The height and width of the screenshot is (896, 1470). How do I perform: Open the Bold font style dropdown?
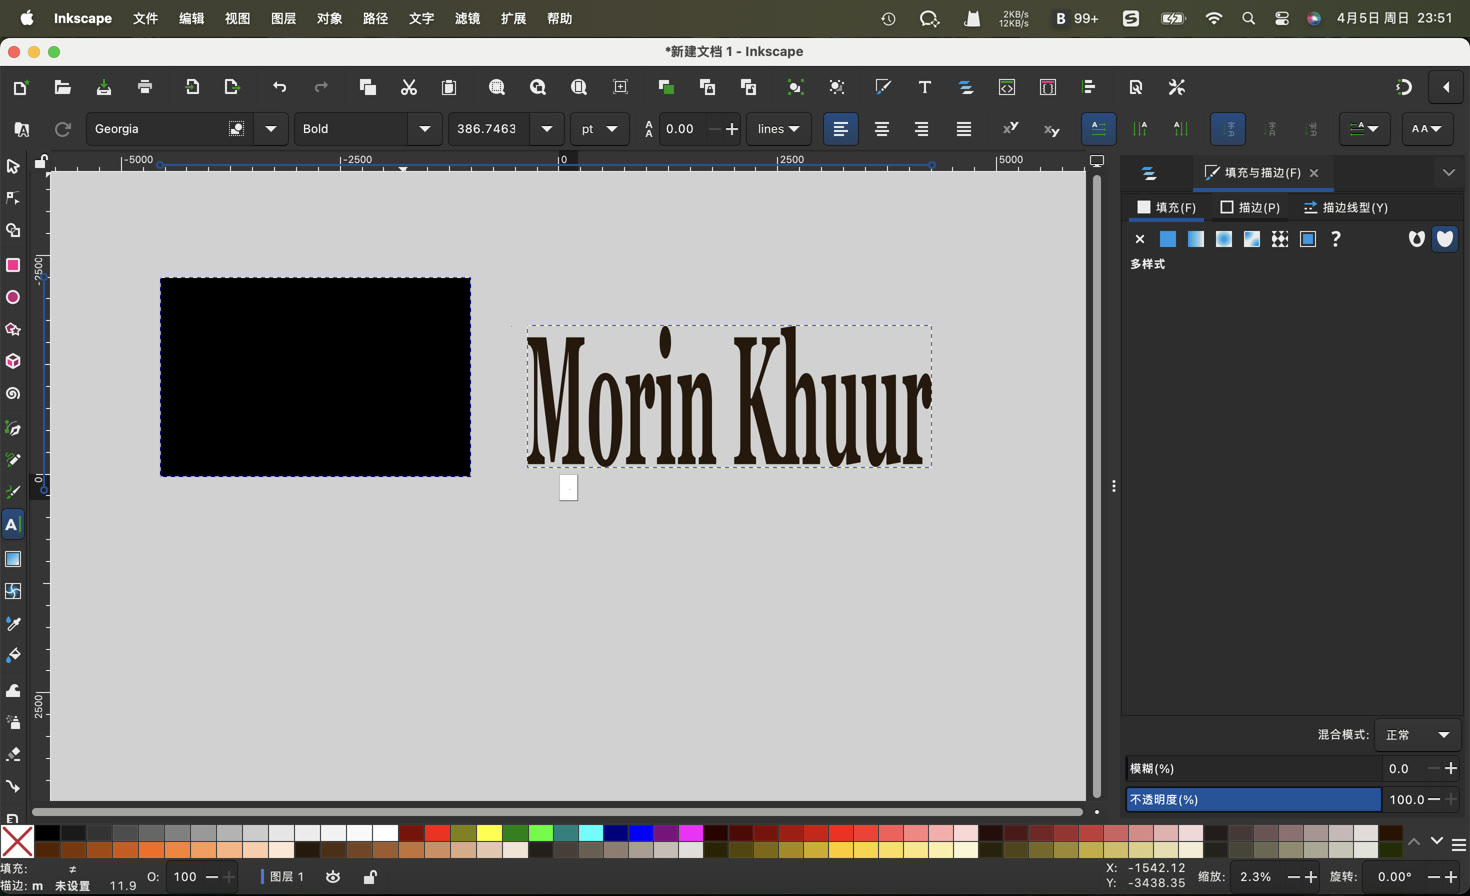coord(425,129)
